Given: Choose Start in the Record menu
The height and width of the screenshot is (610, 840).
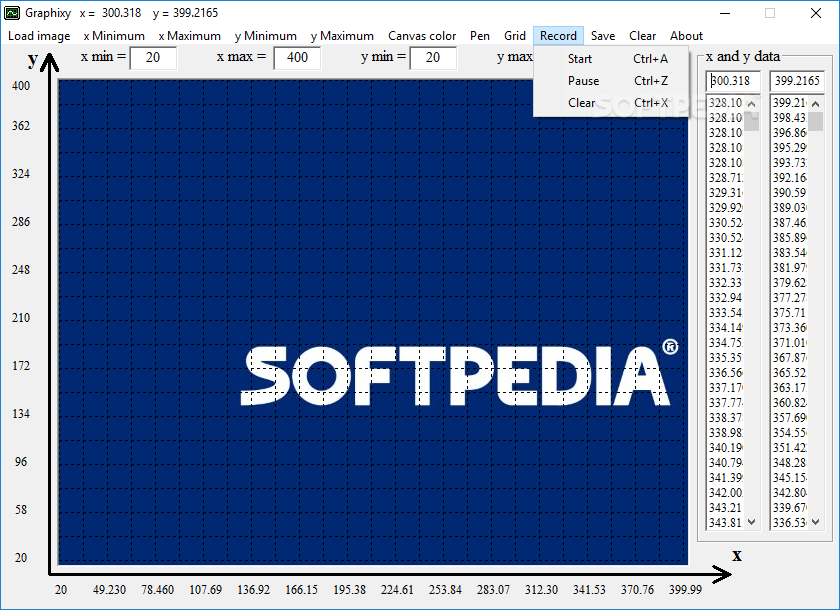Looking at the screenshot, I should pos(611,59).
